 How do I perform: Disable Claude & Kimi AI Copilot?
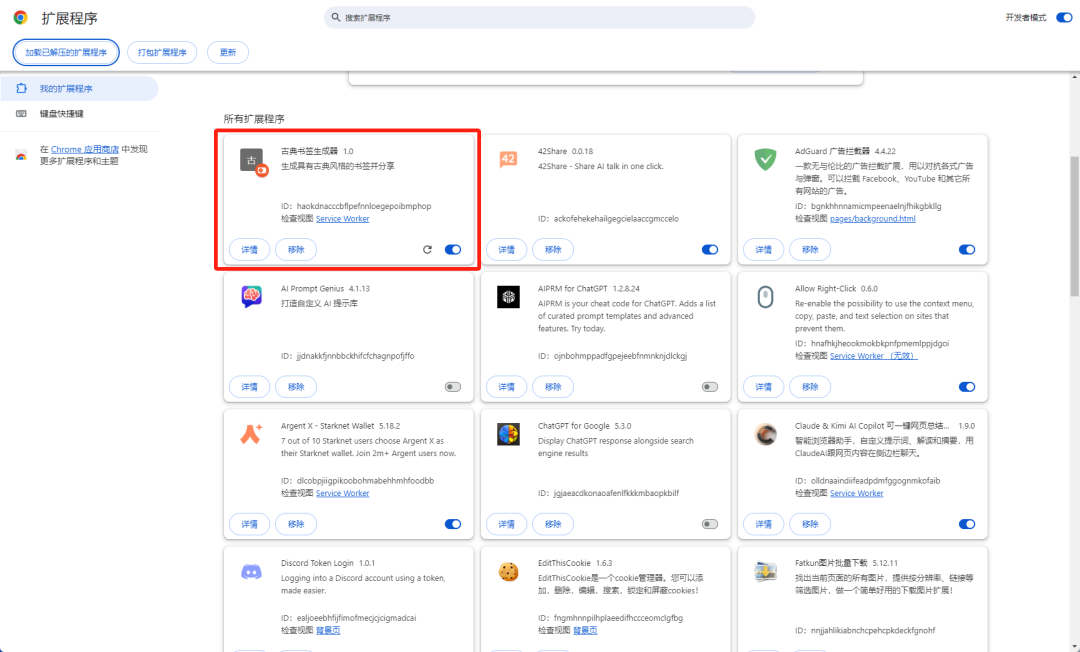click(x=966, y=524)
